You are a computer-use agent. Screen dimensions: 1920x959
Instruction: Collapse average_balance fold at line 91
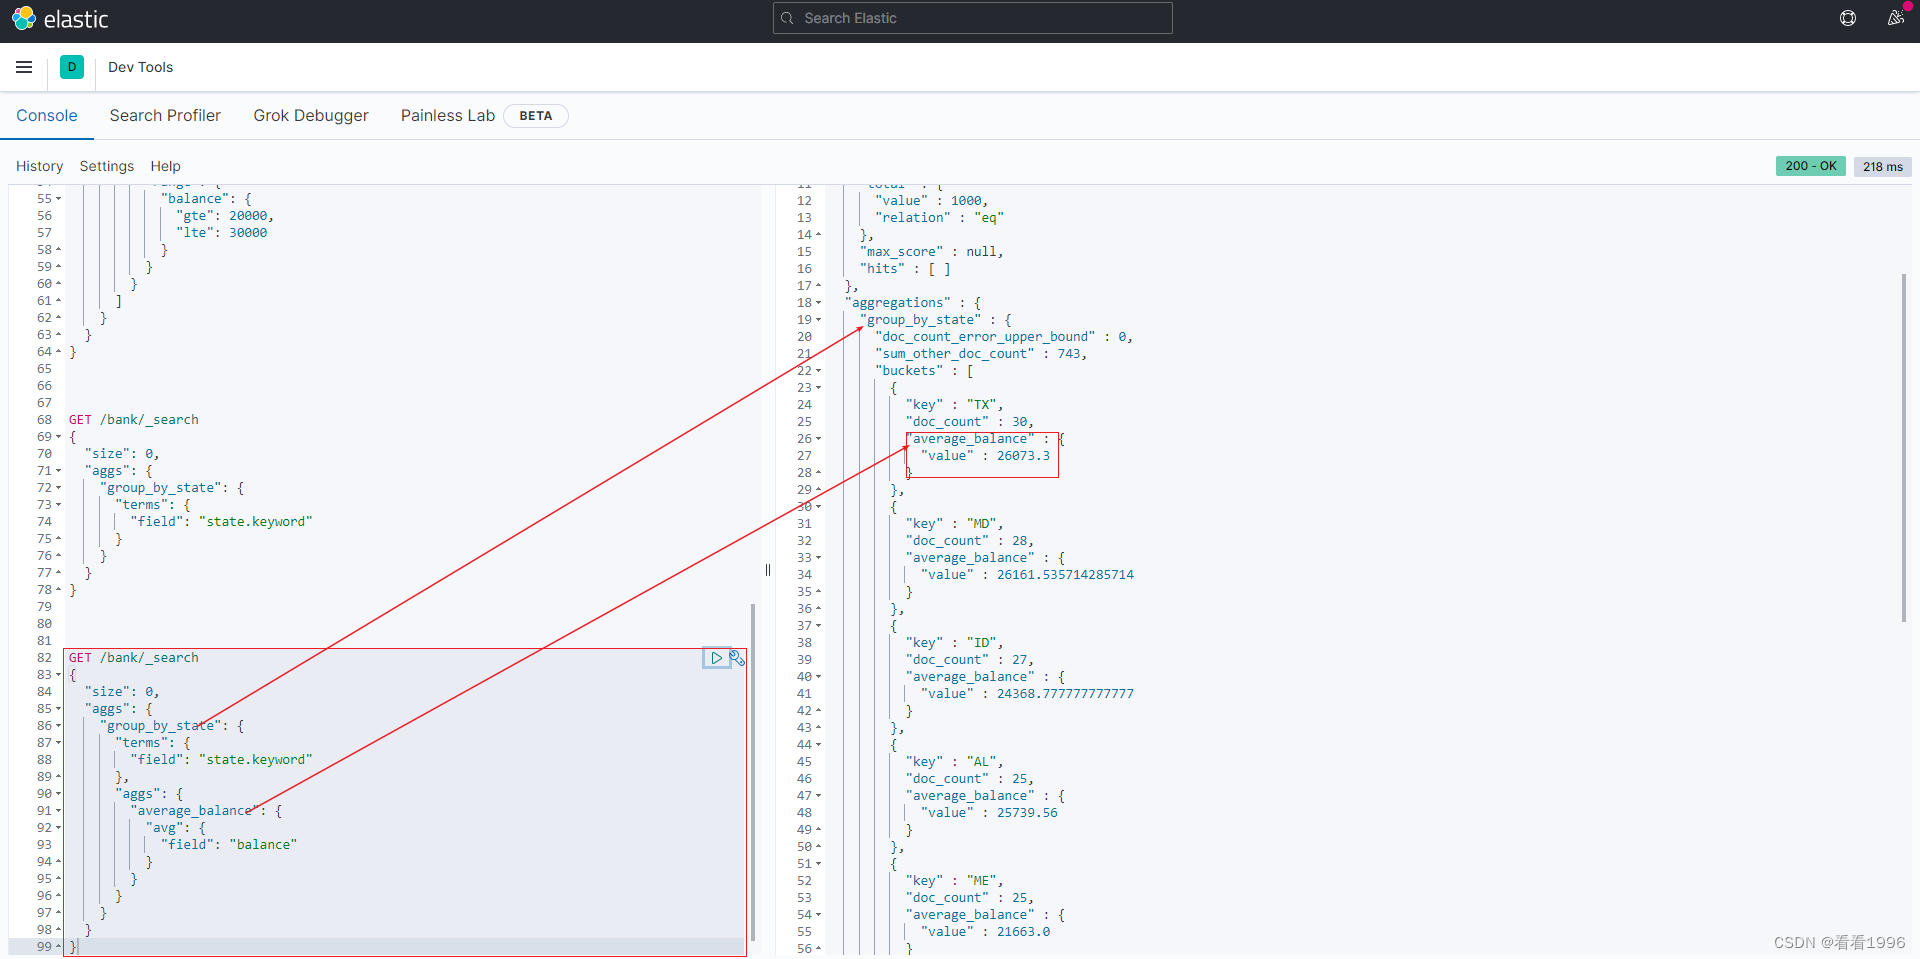click(x=58, y=811)
